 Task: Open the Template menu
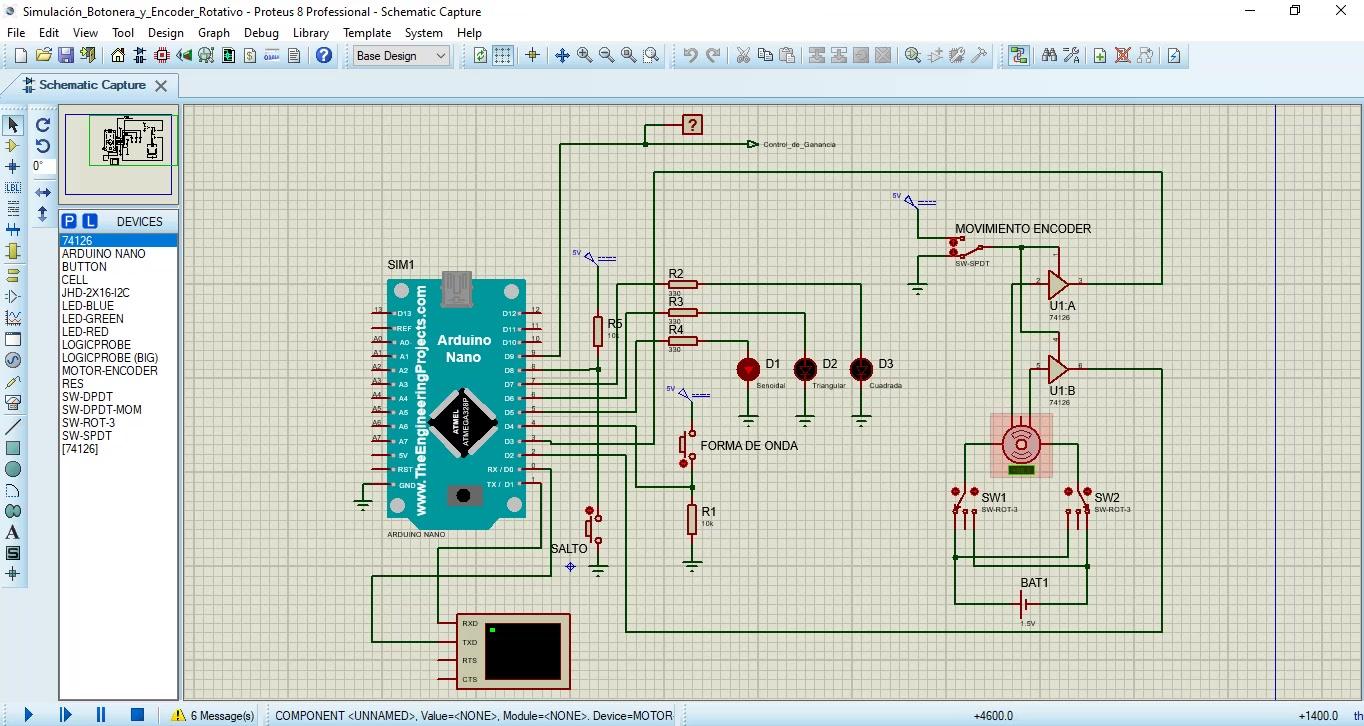point(367,32)
